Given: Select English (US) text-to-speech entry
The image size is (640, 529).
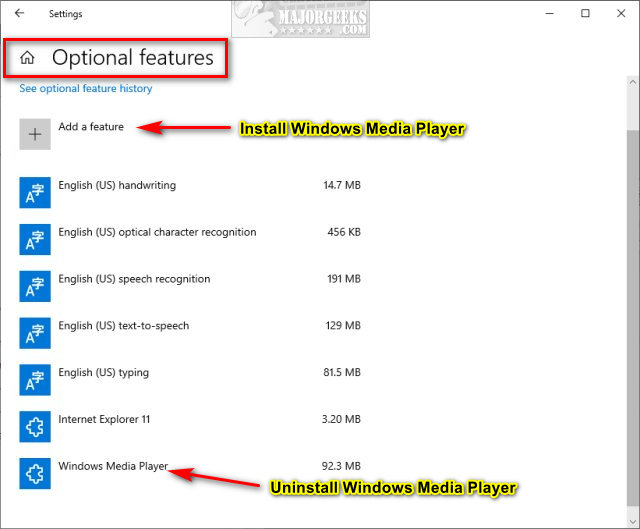Looking at the screenshot, I should 124,326.
